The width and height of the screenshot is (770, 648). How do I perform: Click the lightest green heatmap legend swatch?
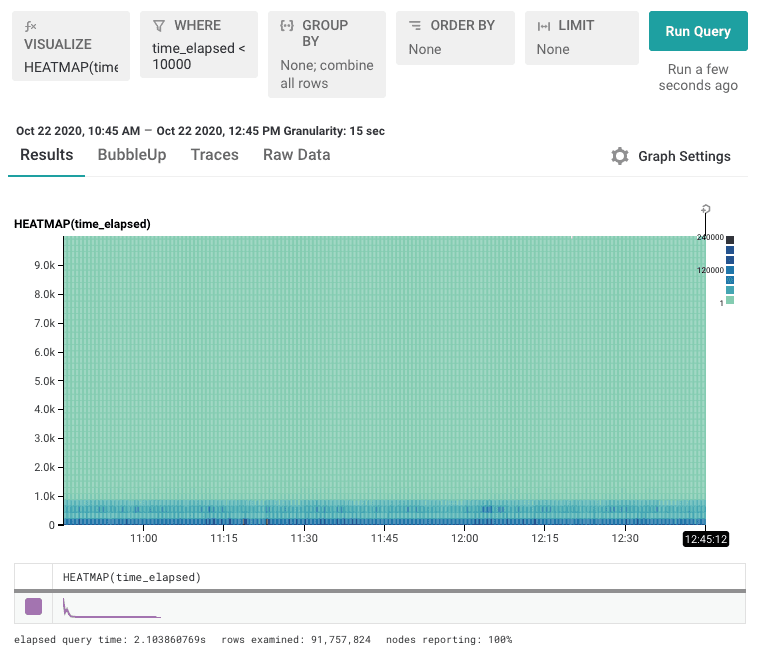click(x=730, y=300)
